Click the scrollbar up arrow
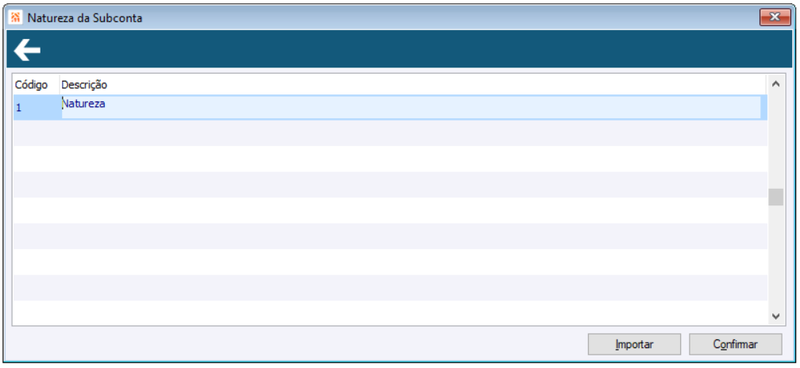This screenshot has height=368, width=800. click(x=776, y=84)
